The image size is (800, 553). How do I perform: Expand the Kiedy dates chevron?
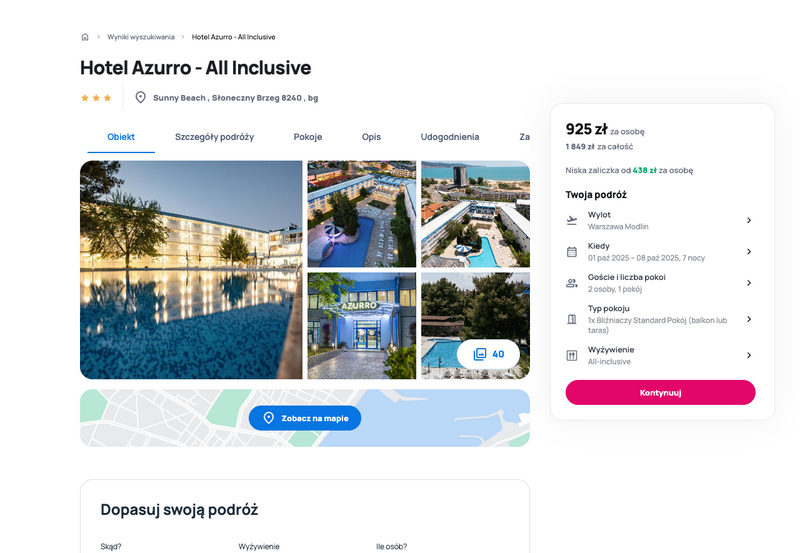[749, 252]
